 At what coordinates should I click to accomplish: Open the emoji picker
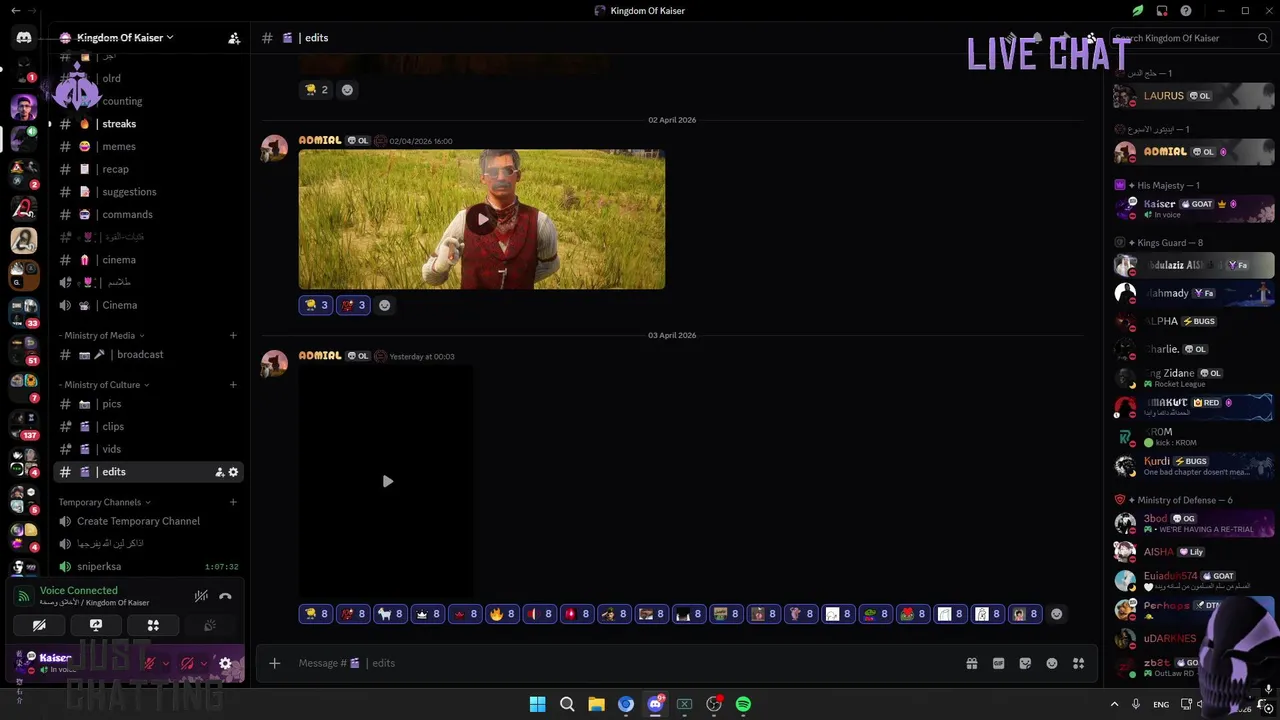pyautogui.click(x=1052, y=663)
